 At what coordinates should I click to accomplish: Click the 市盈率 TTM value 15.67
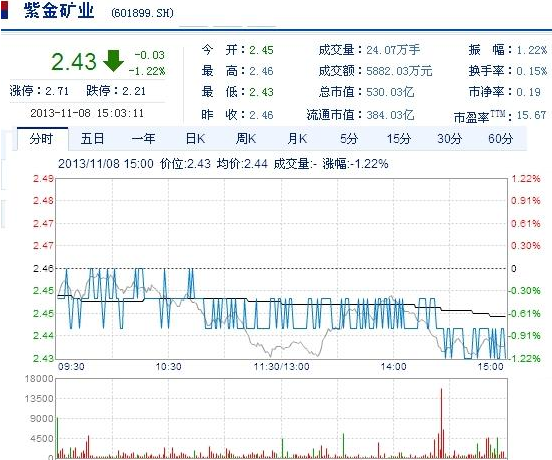tap(531, 115)
